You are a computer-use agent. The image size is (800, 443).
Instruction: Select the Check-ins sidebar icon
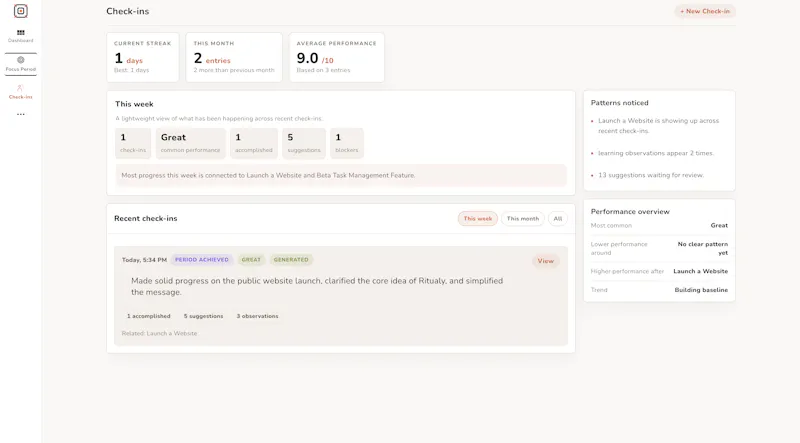(20, 92)
